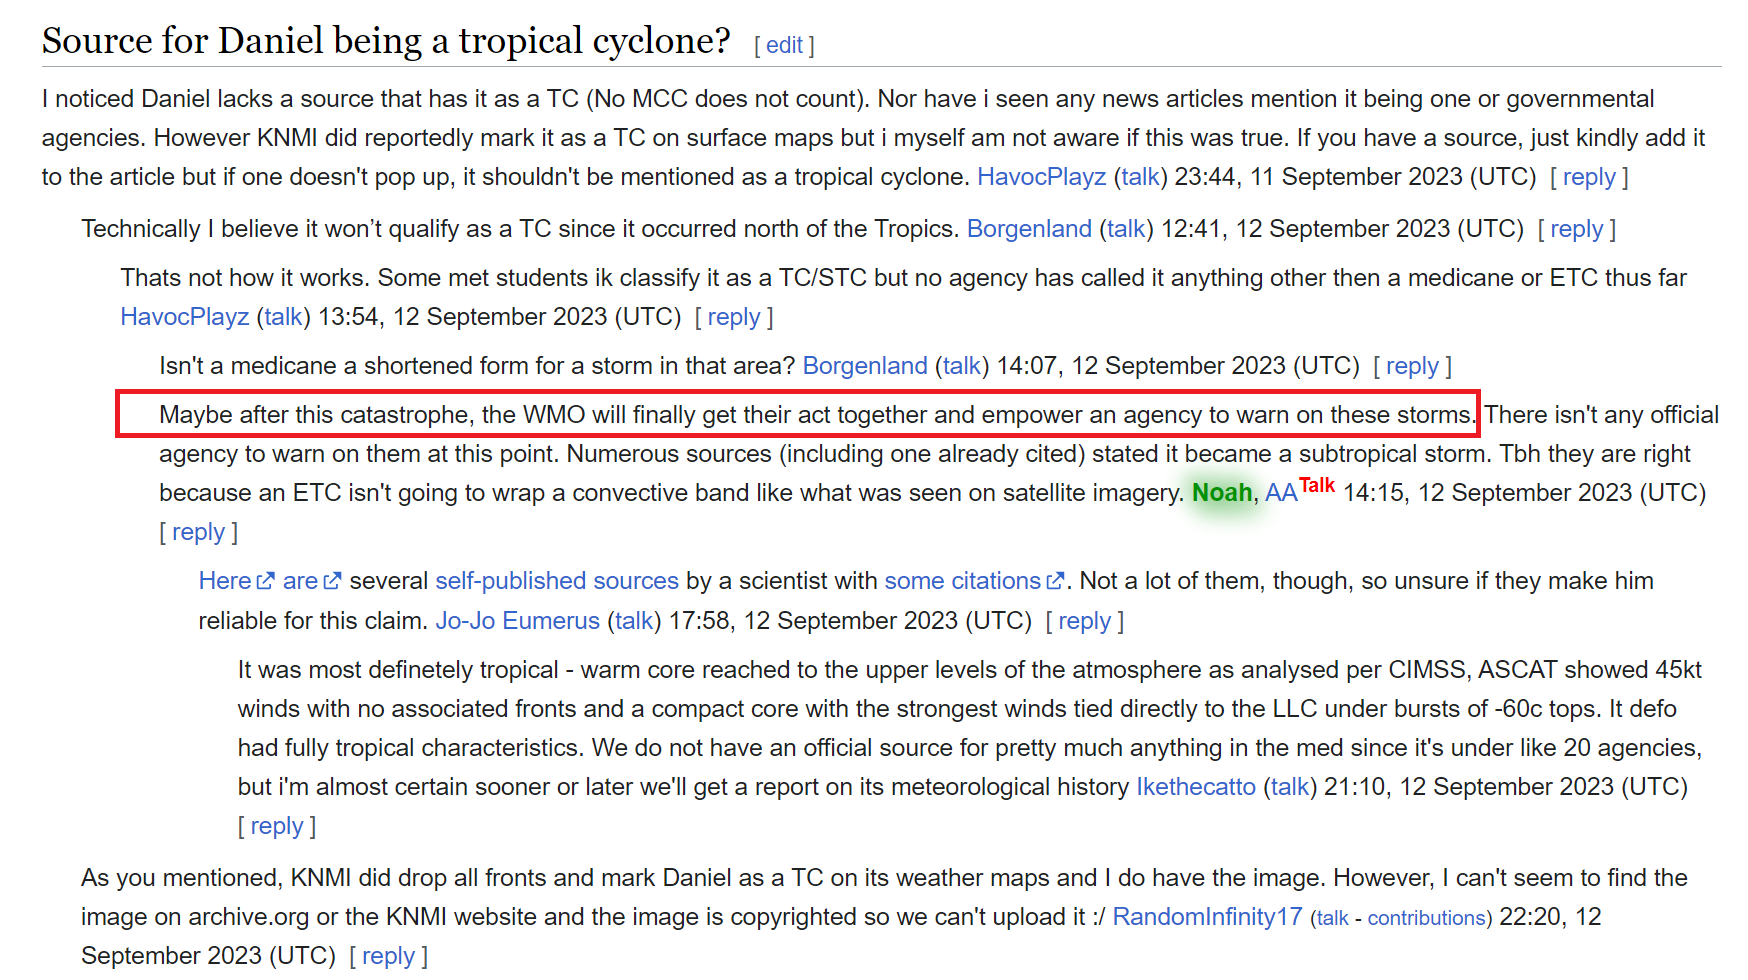
Task: Open Ikethecatto's user page
Action: [x=1195, y=787]
